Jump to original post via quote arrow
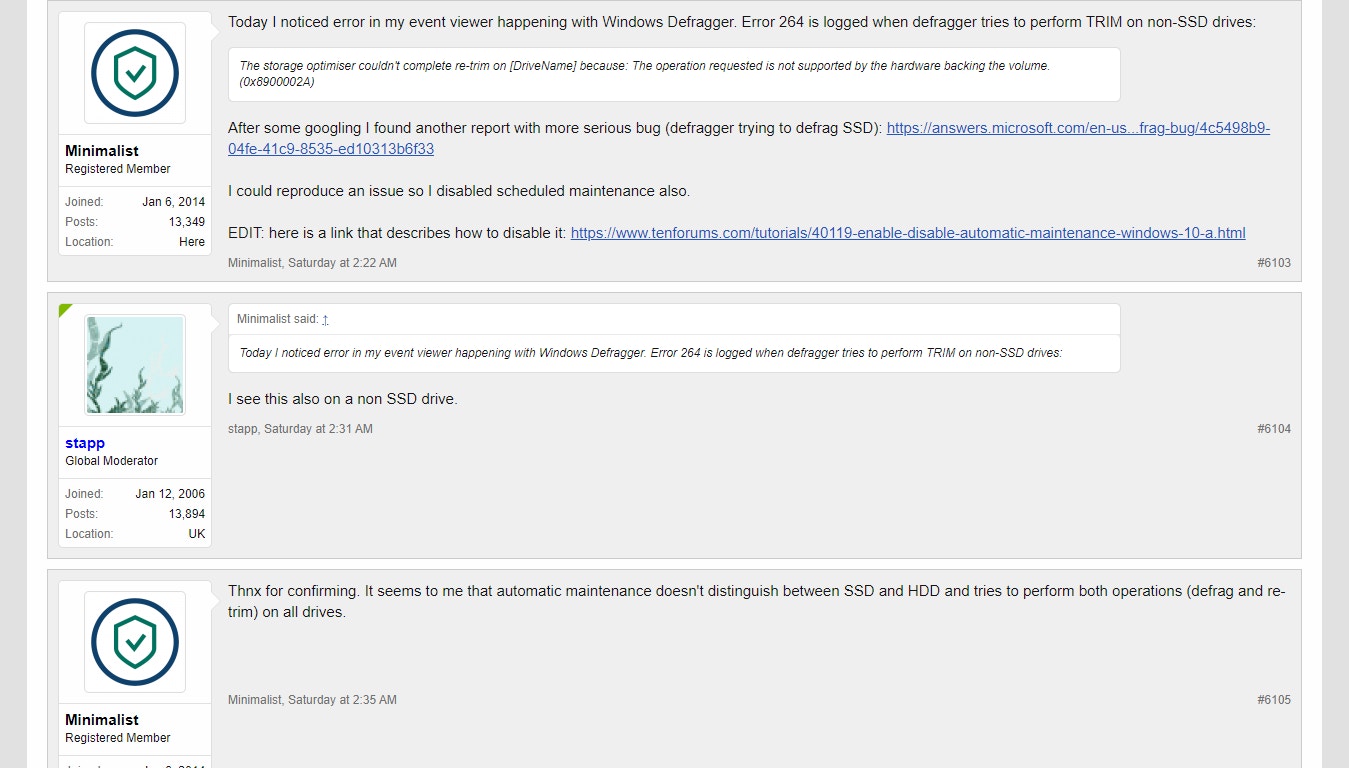 point(326,319)
